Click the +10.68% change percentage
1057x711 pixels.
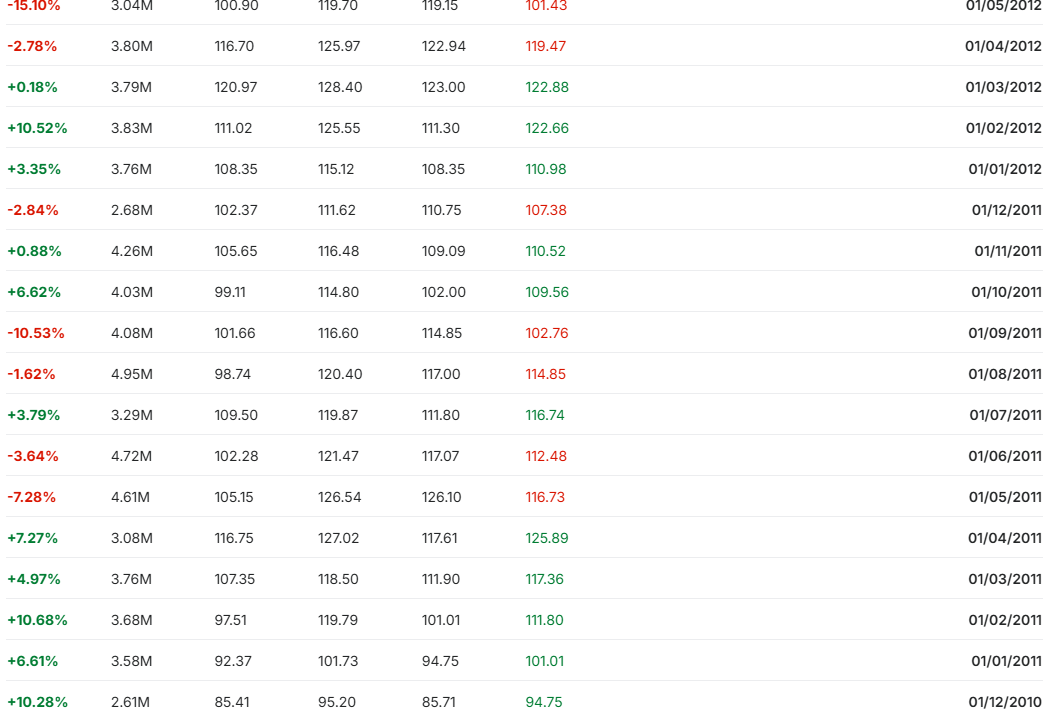(37, 620)
